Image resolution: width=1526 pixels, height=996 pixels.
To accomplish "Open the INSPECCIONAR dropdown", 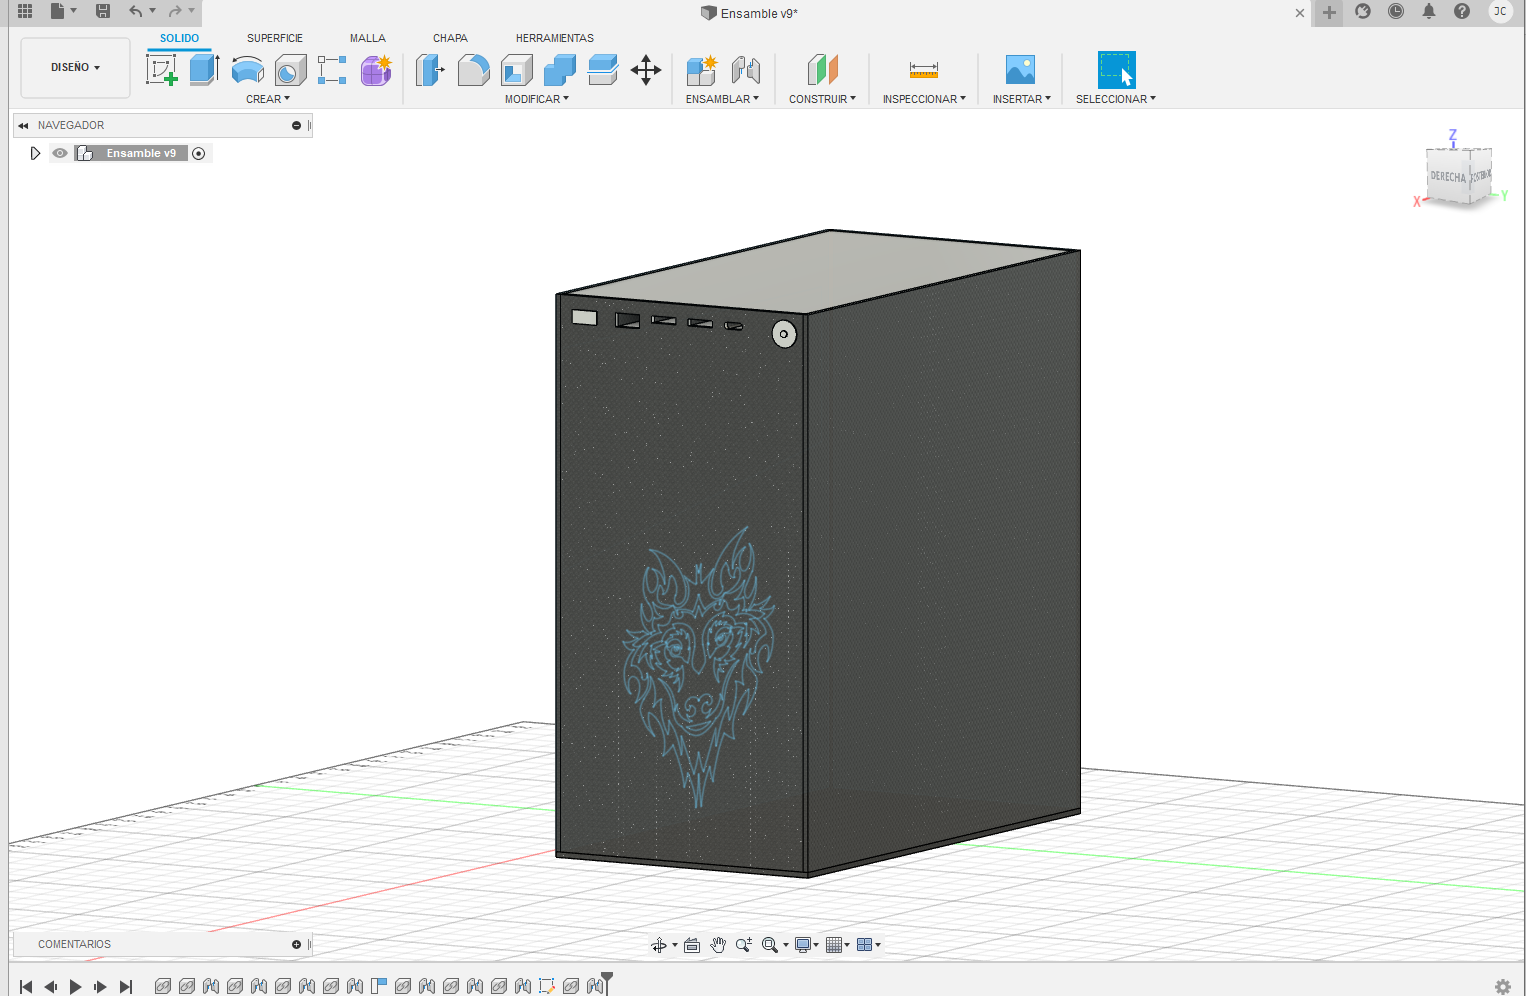I will click(924, 99).
